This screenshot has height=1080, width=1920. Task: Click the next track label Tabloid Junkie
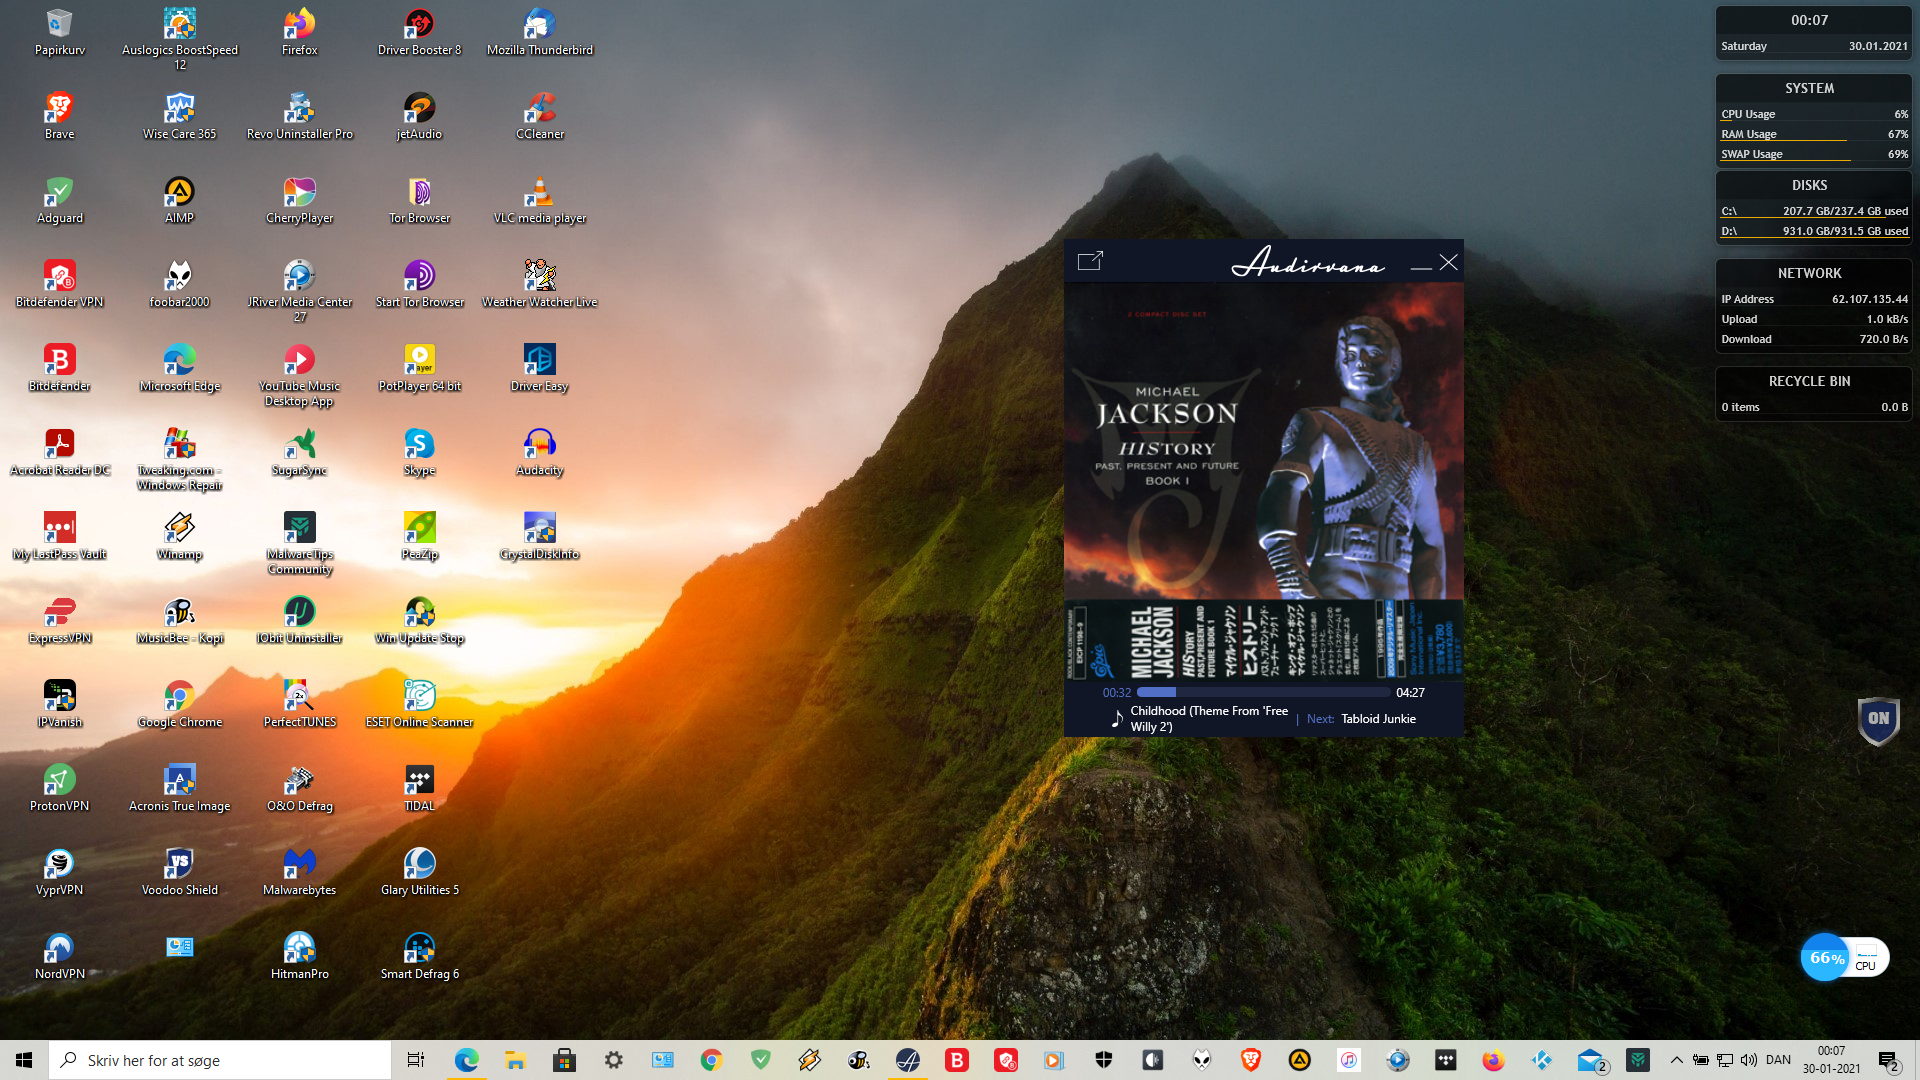tap(1377, 719)
